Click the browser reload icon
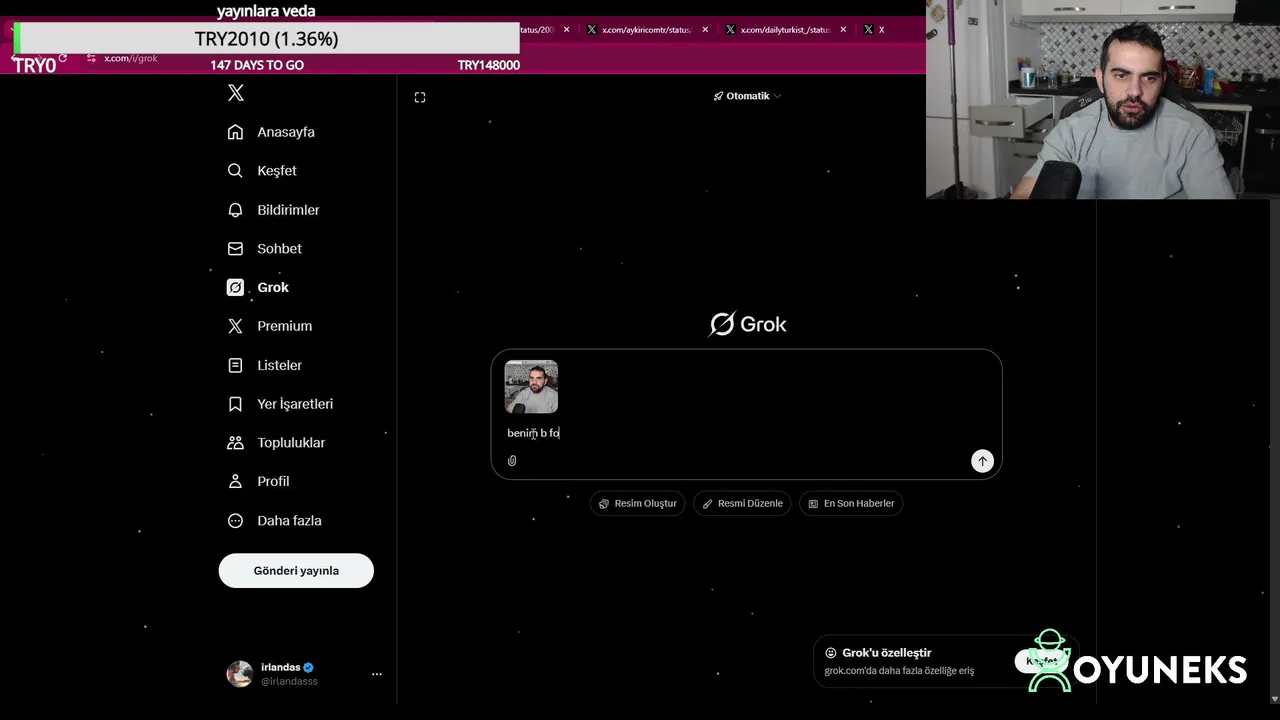The width and height of the screenshot is (1280, 720). 62,58
